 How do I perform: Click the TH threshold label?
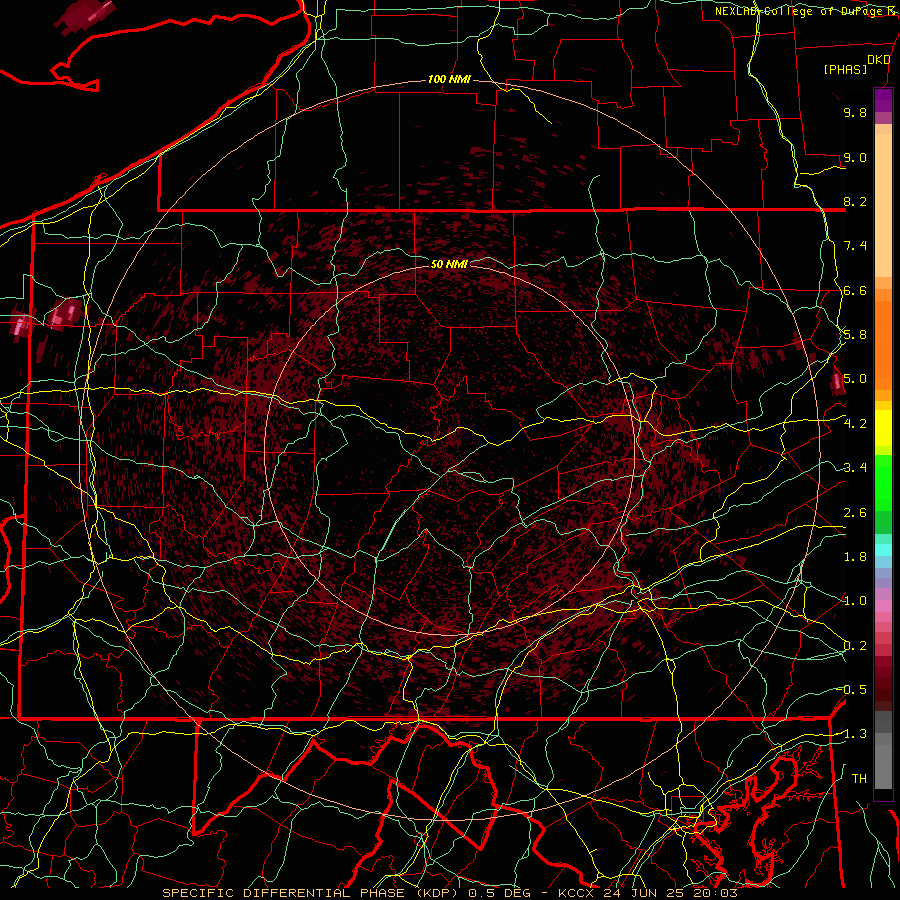[859, 779]
